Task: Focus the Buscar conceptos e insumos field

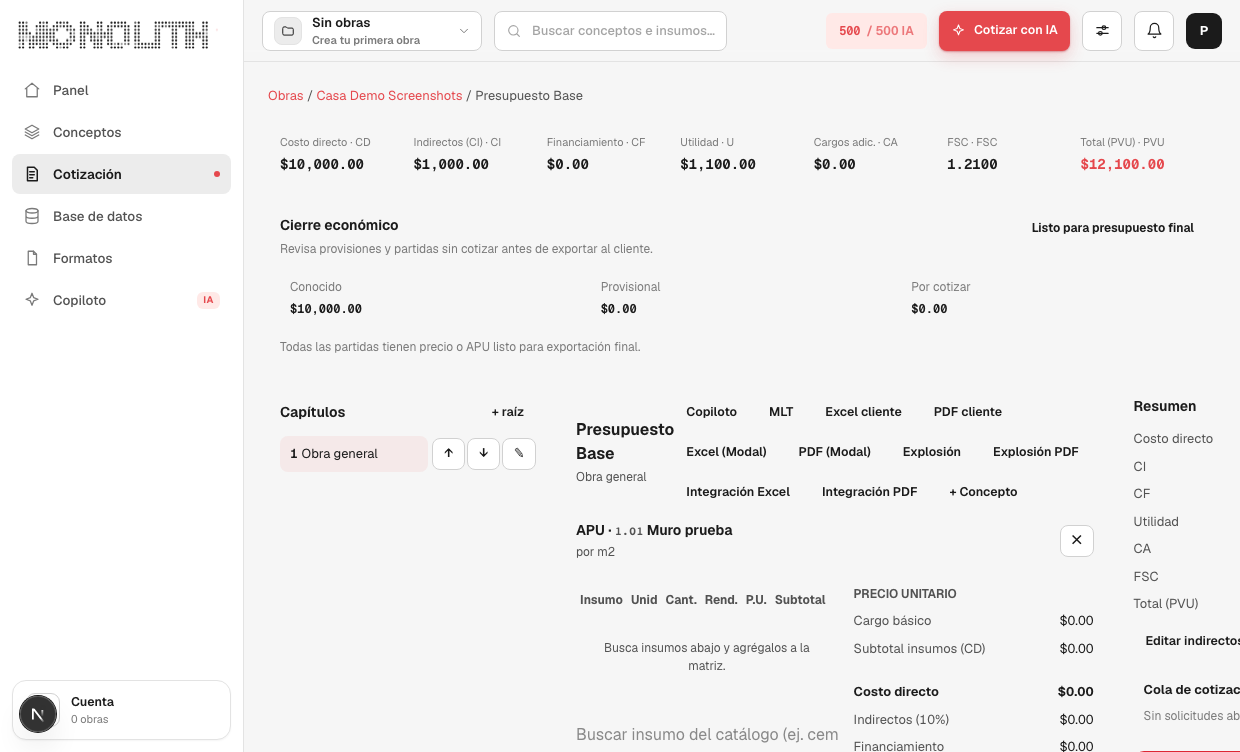Action: click(610, 31)
